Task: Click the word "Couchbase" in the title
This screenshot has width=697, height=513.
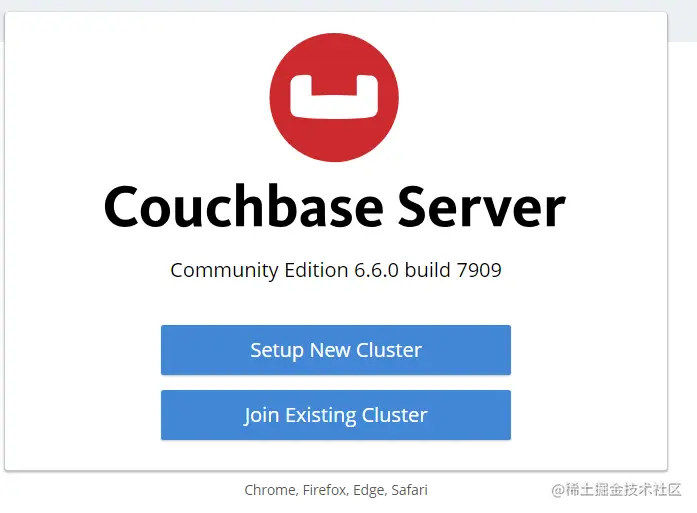Action: tap(243, 207)
